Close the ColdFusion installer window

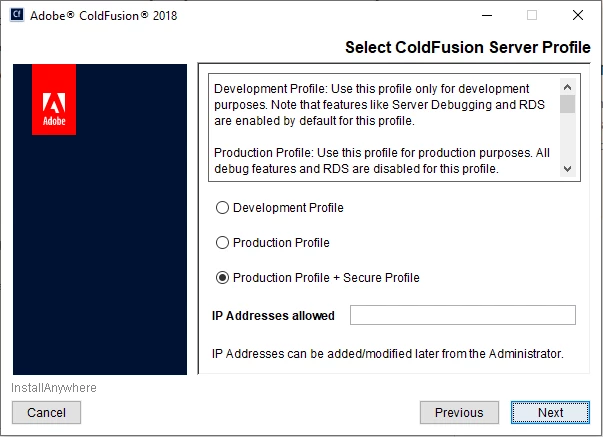pos(578,15)
